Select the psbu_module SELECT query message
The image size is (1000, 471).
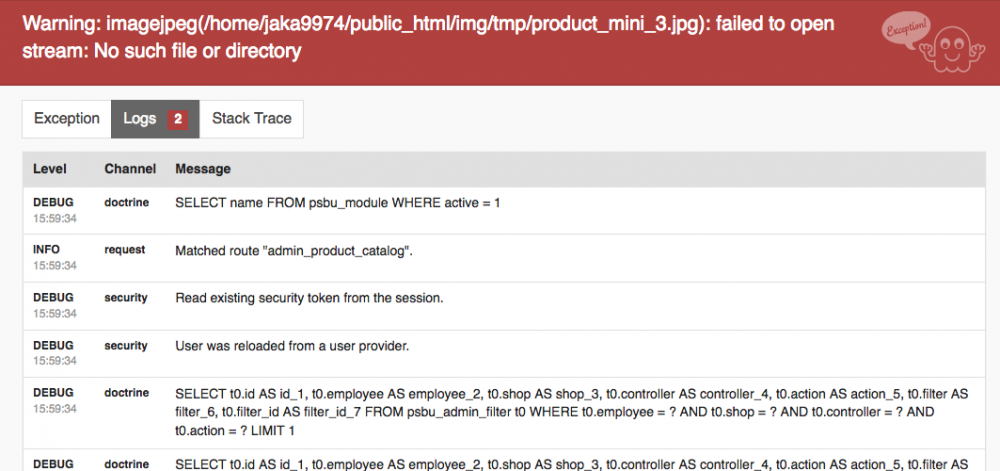coord(338,202)
